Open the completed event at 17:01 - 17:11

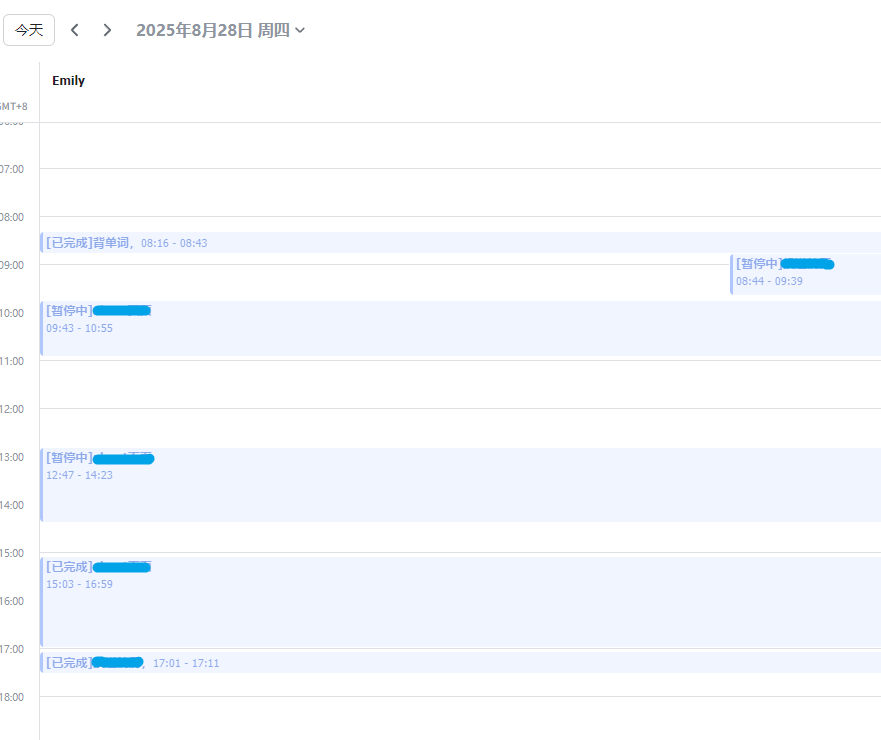click(400, 663)
